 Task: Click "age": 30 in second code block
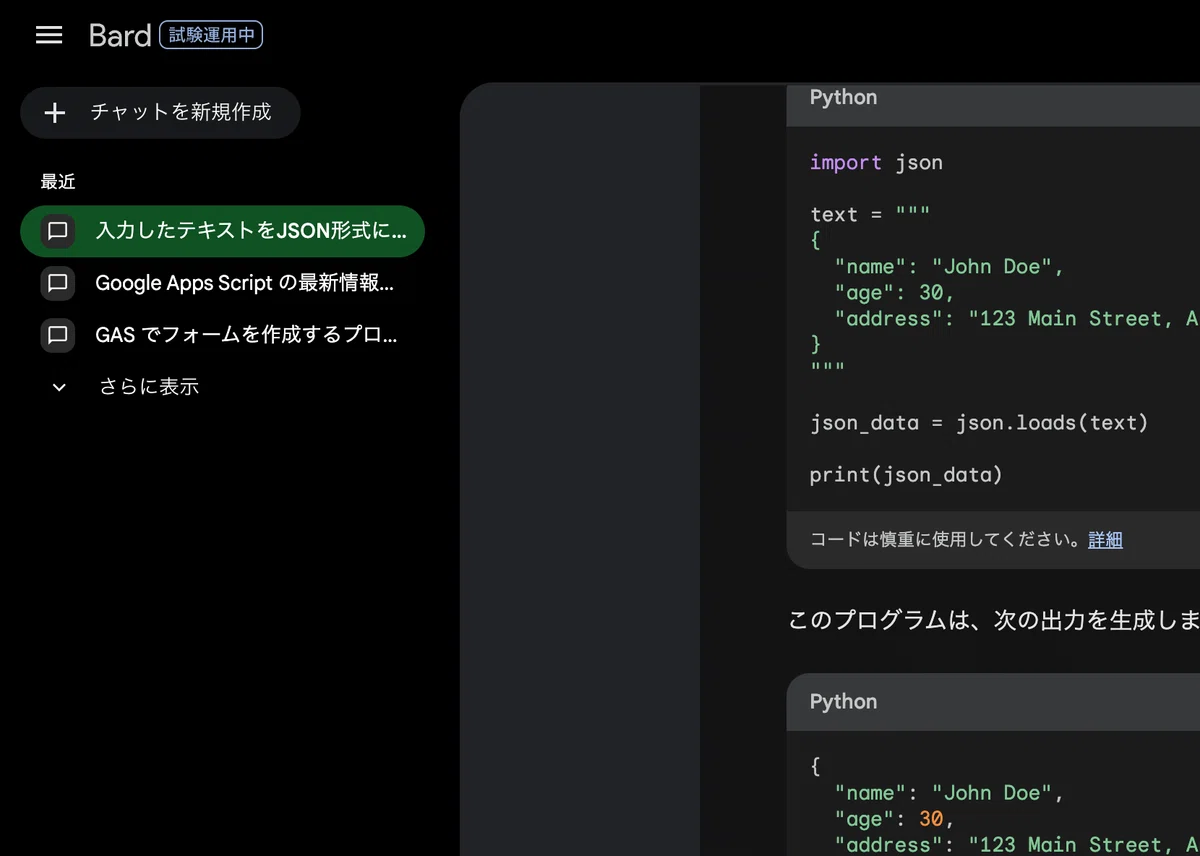click(895, 819)
